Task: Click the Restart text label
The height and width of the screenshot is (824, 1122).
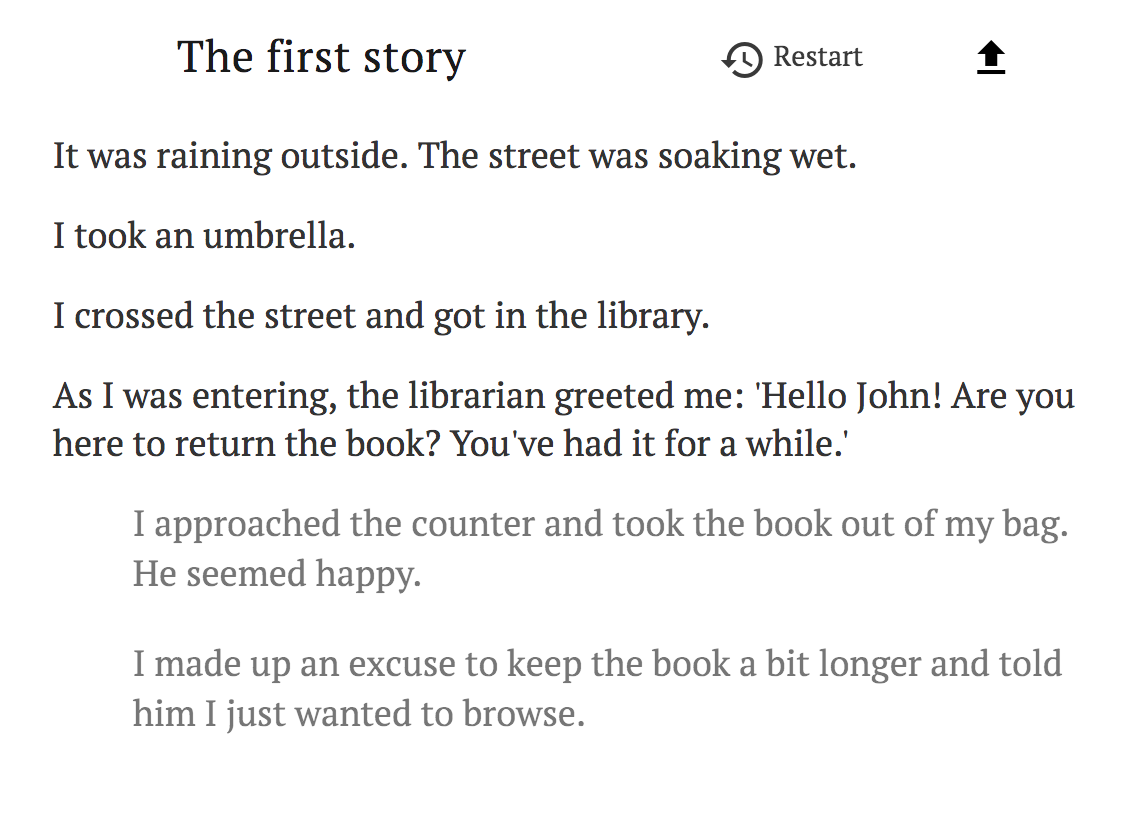Action: tap(817, 57)
